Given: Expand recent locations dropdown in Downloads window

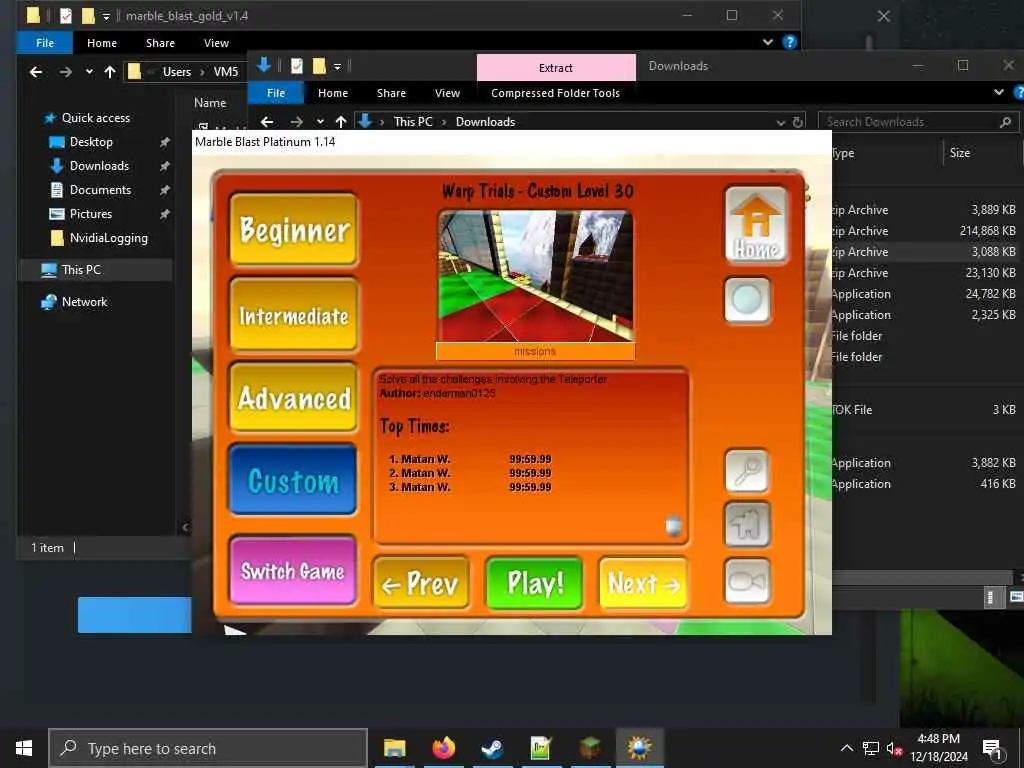Looking at the screenshot, I should tap(320, 121).
